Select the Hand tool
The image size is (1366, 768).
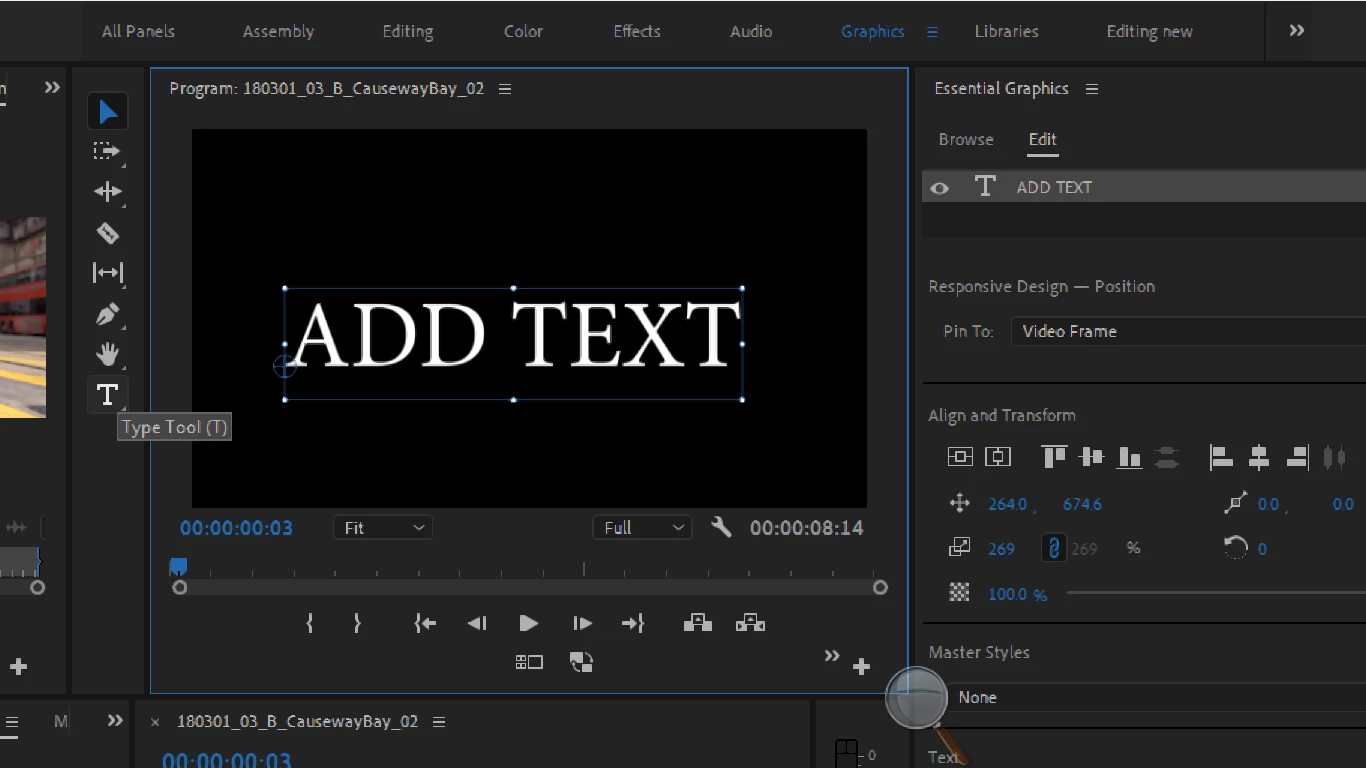[107, 354]
